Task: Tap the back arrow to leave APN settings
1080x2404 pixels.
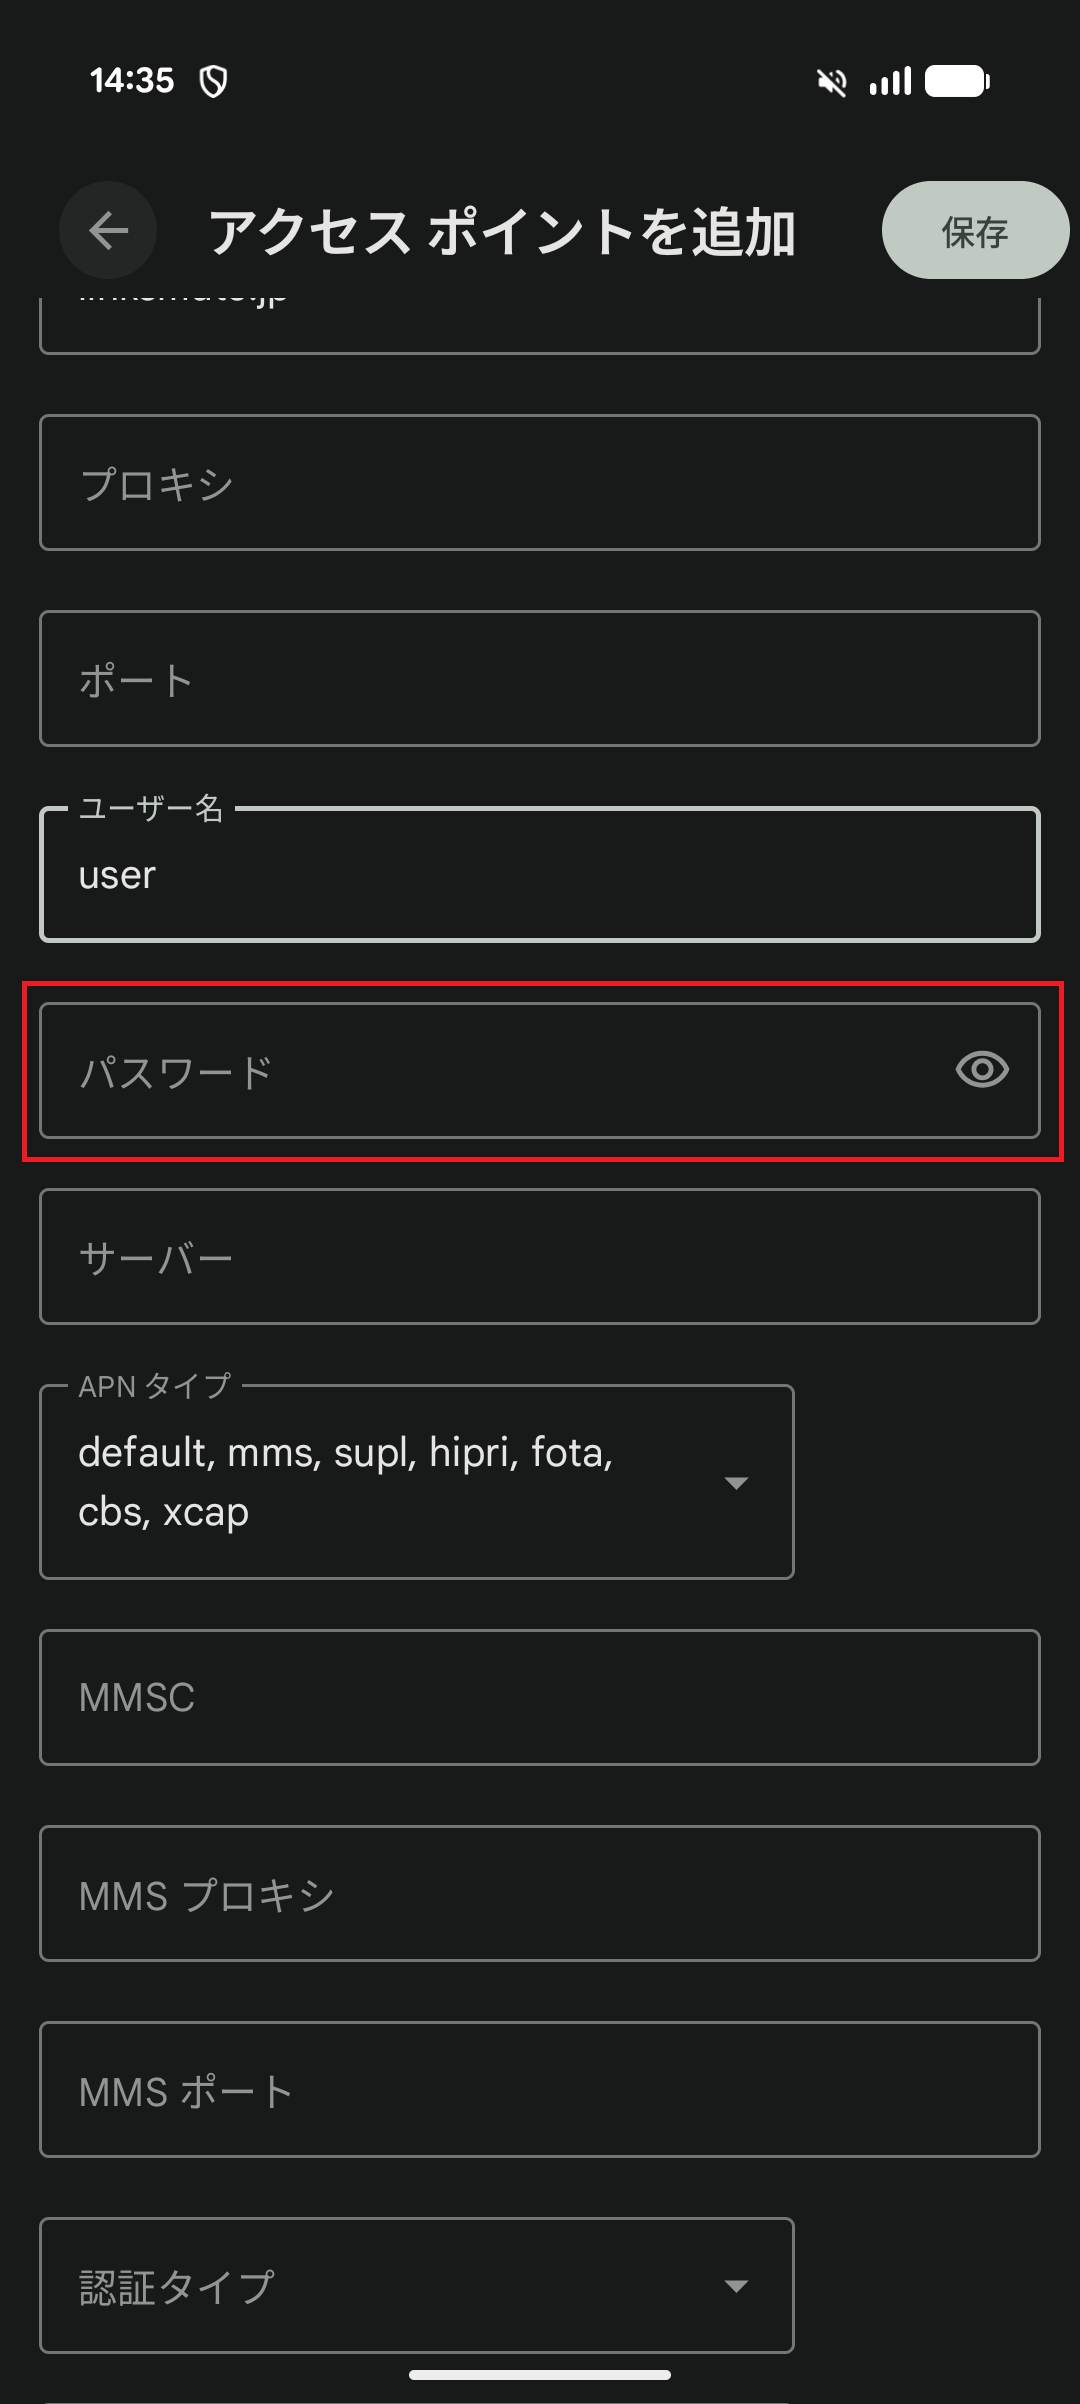Action: pos(107,229)
